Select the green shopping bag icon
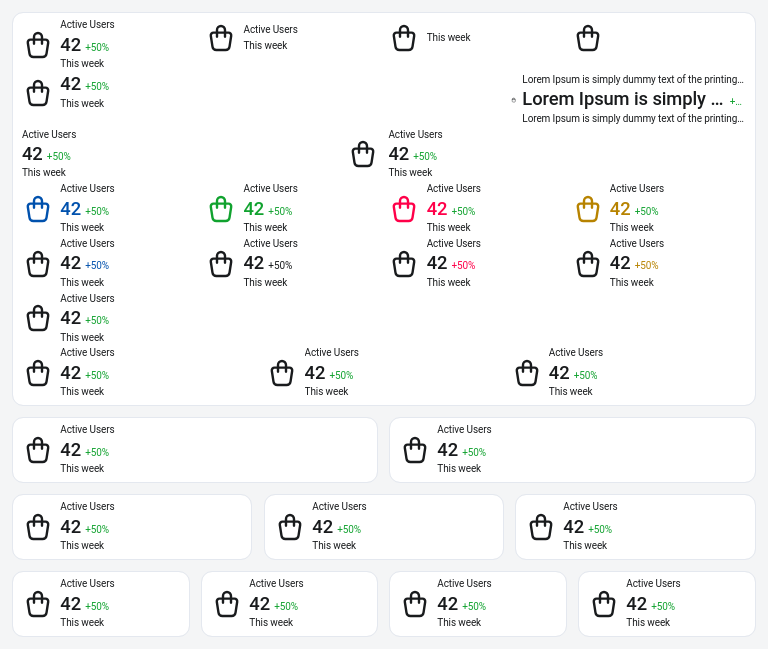Viewport: 768px width, 649px height. (x=221, y=209)
